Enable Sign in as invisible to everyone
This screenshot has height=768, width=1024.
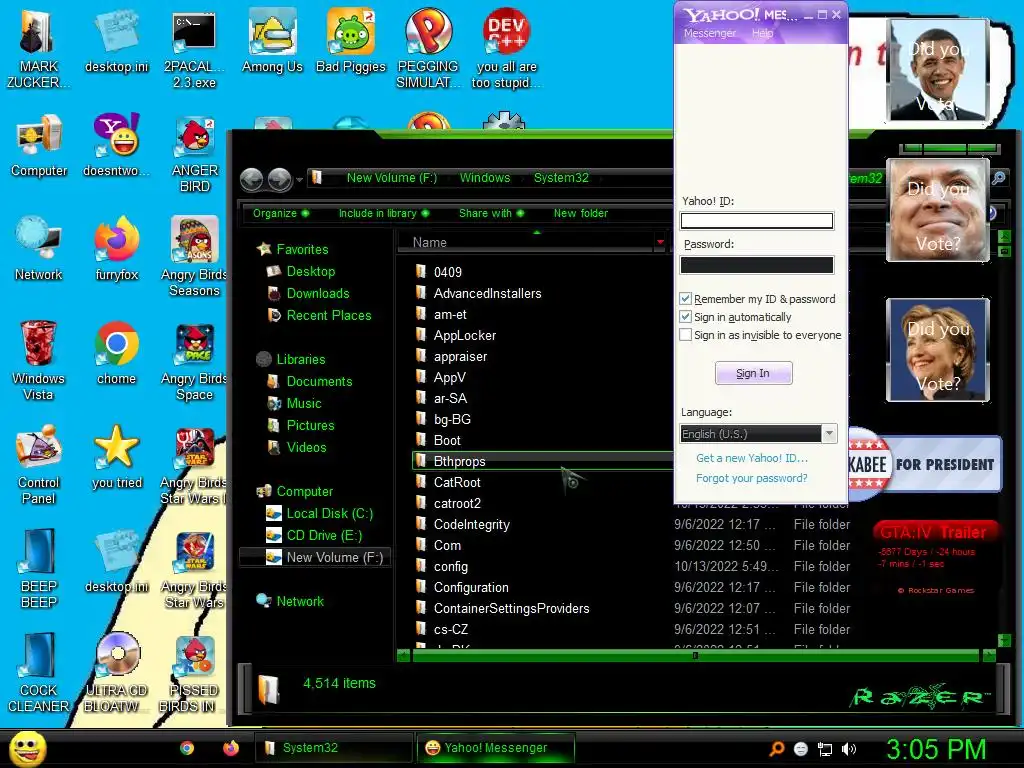click(x=685, y=335)
